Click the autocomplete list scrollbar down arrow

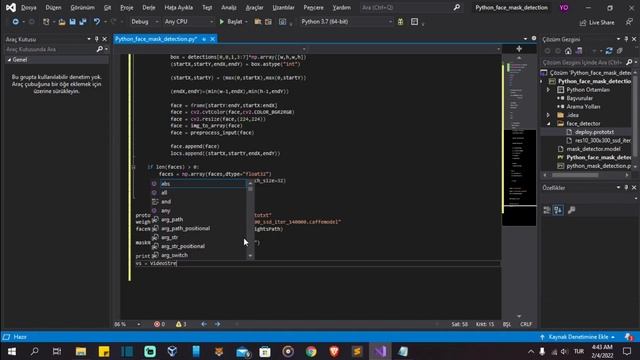click(250, 256)
